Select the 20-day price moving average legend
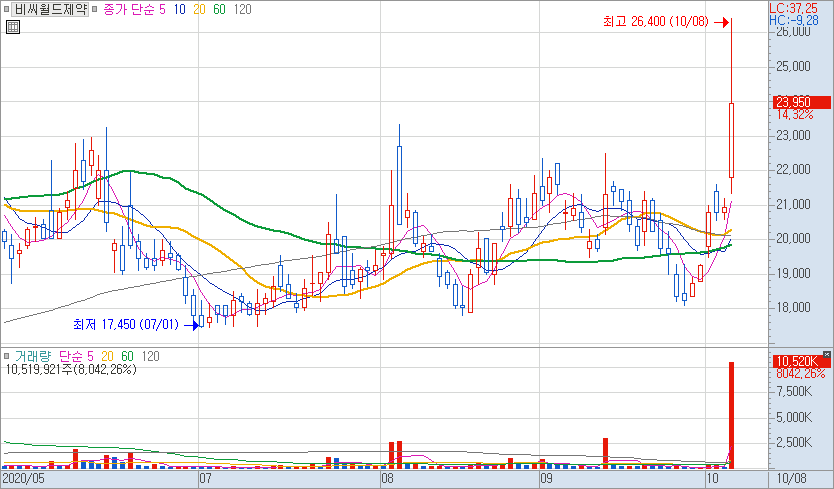Screen dimensions: 834x489 (x=199, y=9)
